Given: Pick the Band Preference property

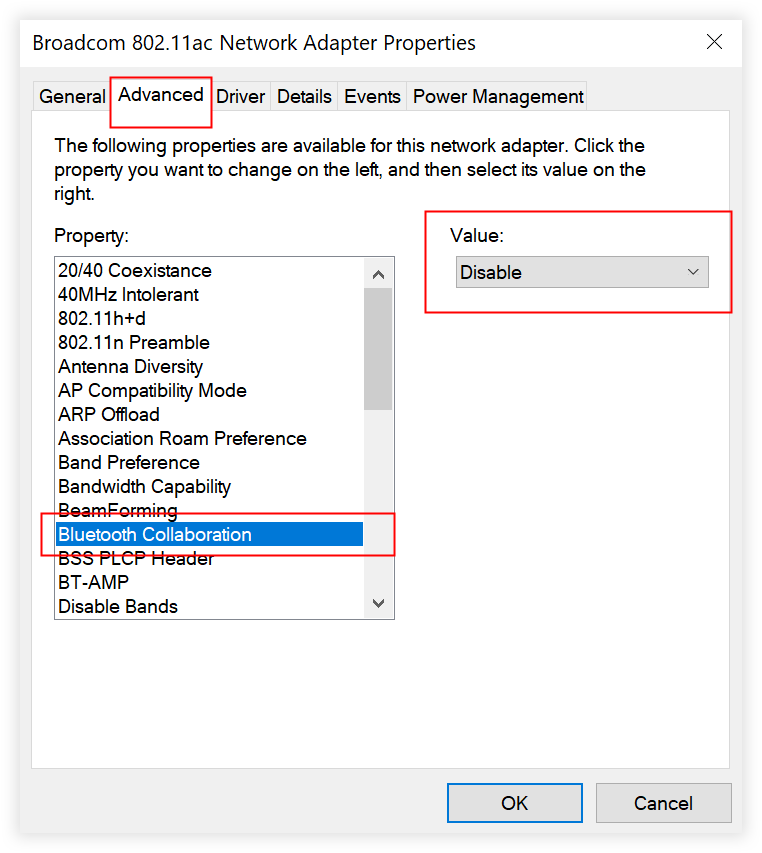Looking at the screenshot, I should point(210,462).
